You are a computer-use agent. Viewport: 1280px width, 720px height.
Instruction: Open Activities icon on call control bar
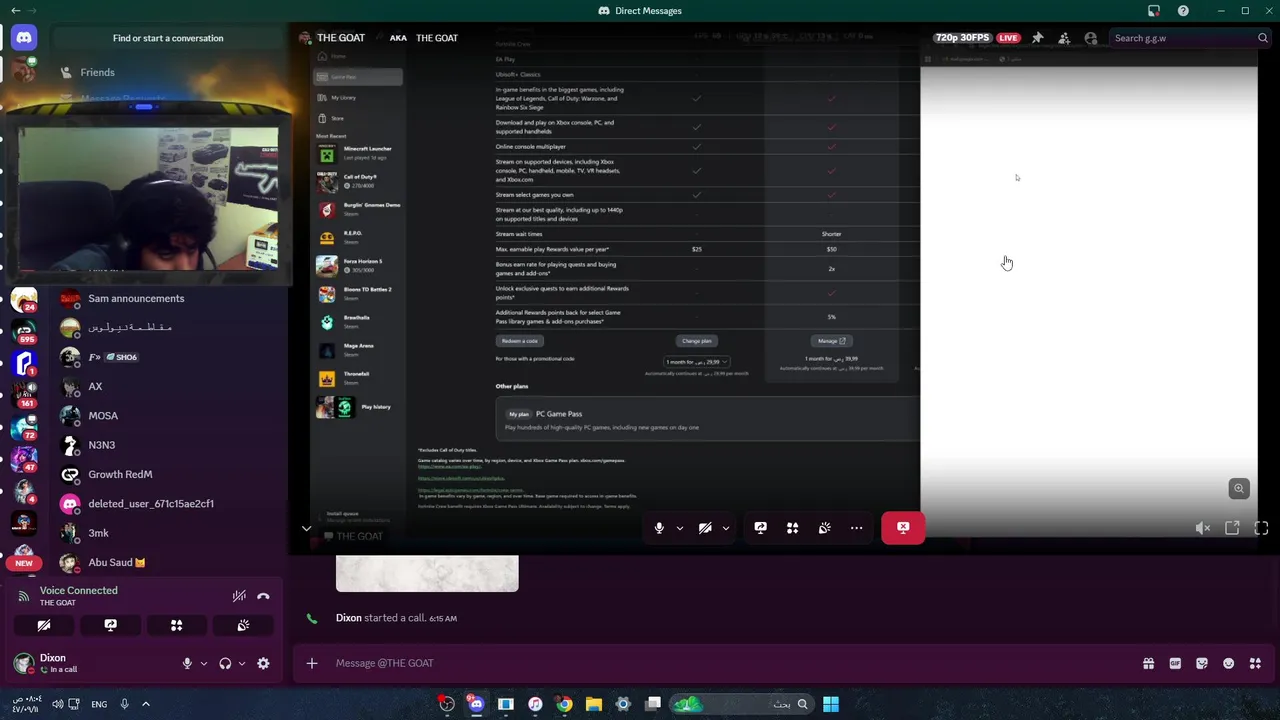tap(792, 528)
